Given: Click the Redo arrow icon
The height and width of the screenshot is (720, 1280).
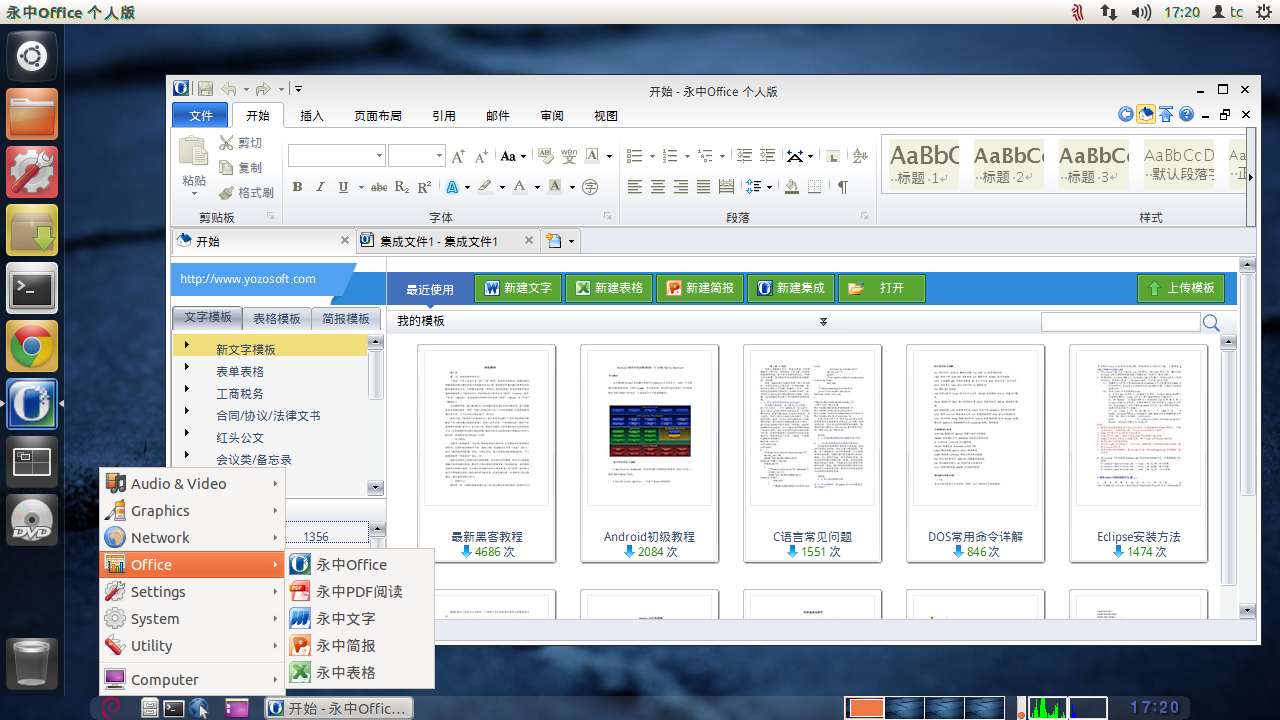Looking at the screenshot, I should [x=263, y=89].
